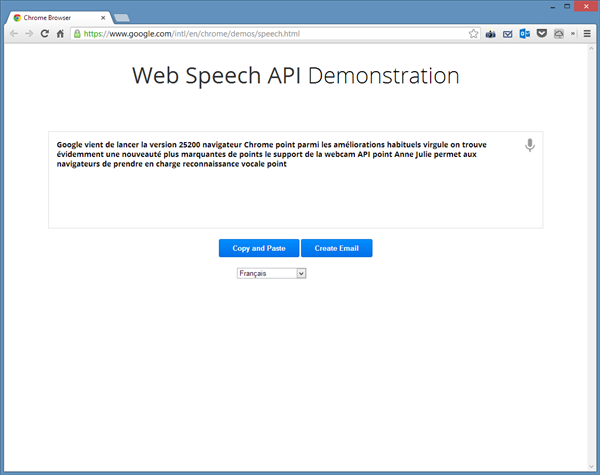Image resolution: width=600 pixels, height=475 pixels.
Task: Reload the page
Action: [45, 33]
